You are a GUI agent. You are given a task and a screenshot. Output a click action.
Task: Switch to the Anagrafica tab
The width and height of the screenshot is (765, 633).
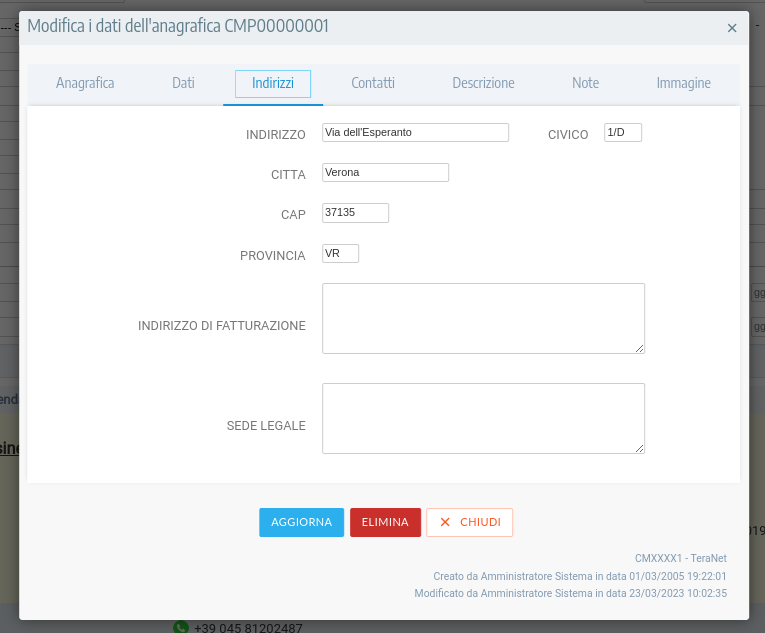coord(85,83)
